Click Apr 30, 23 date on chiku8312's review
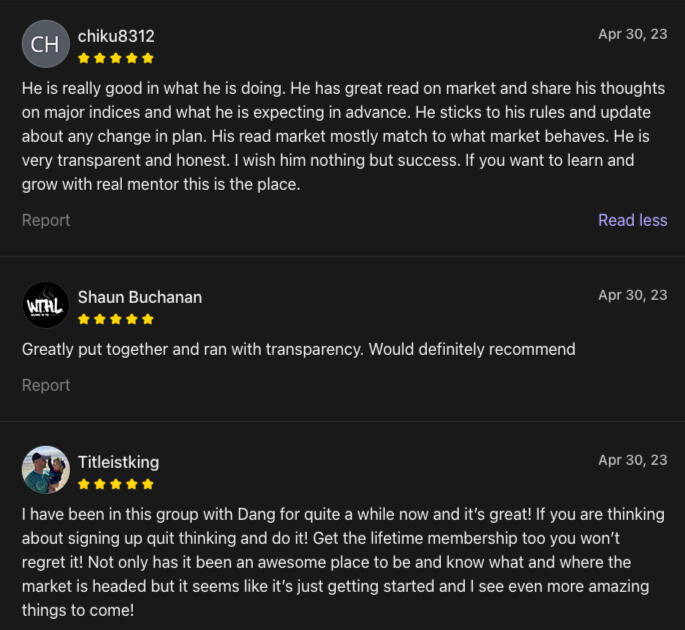 (632, 34)
